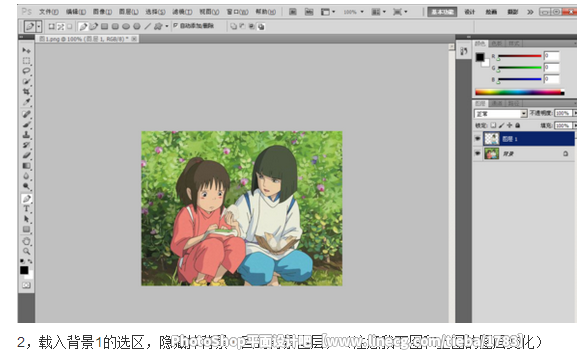Select the Blur tool
The height and width of the screenshot is (360, 579).
[x=26, y=176]
